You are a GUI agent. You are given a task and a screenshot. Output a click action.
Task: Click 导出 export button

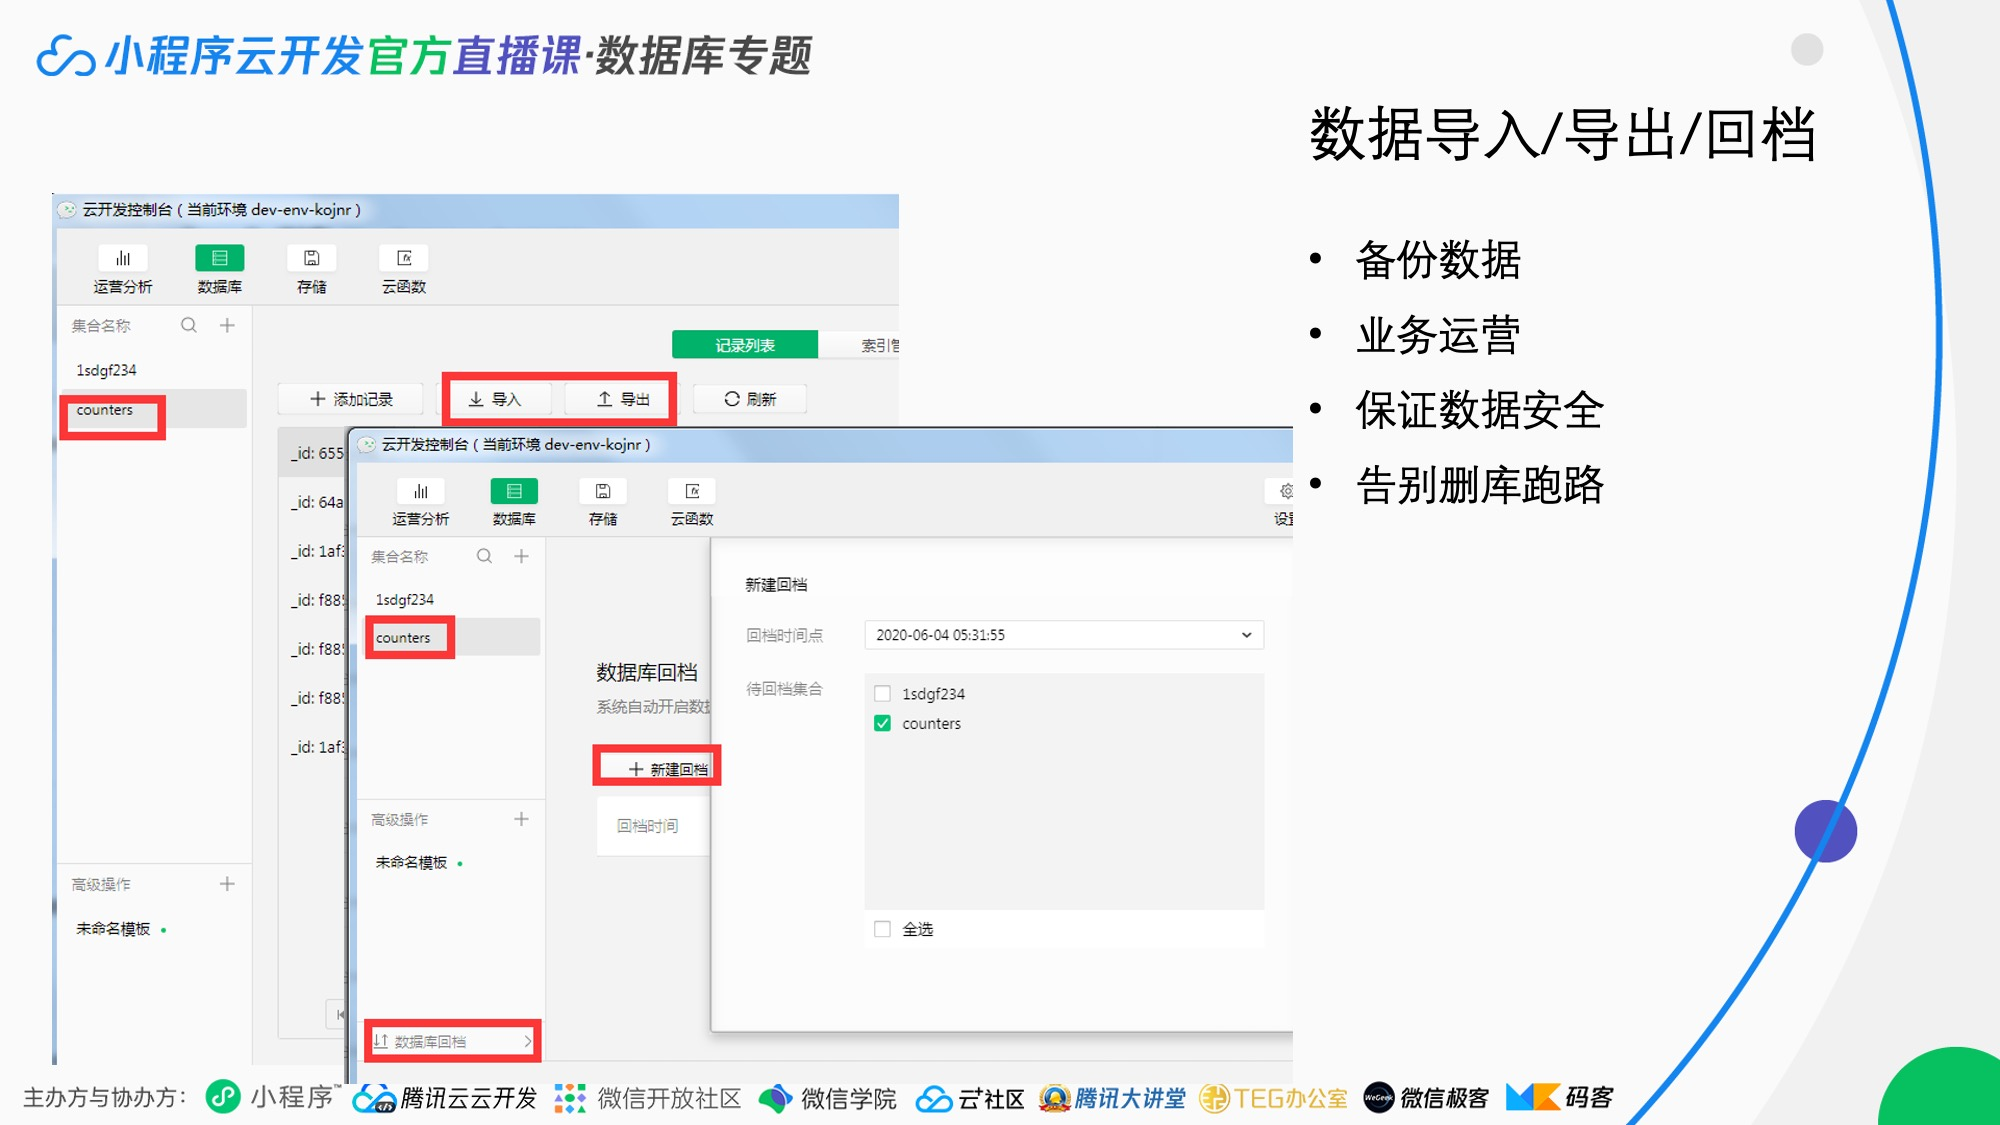tap(623, 399)
